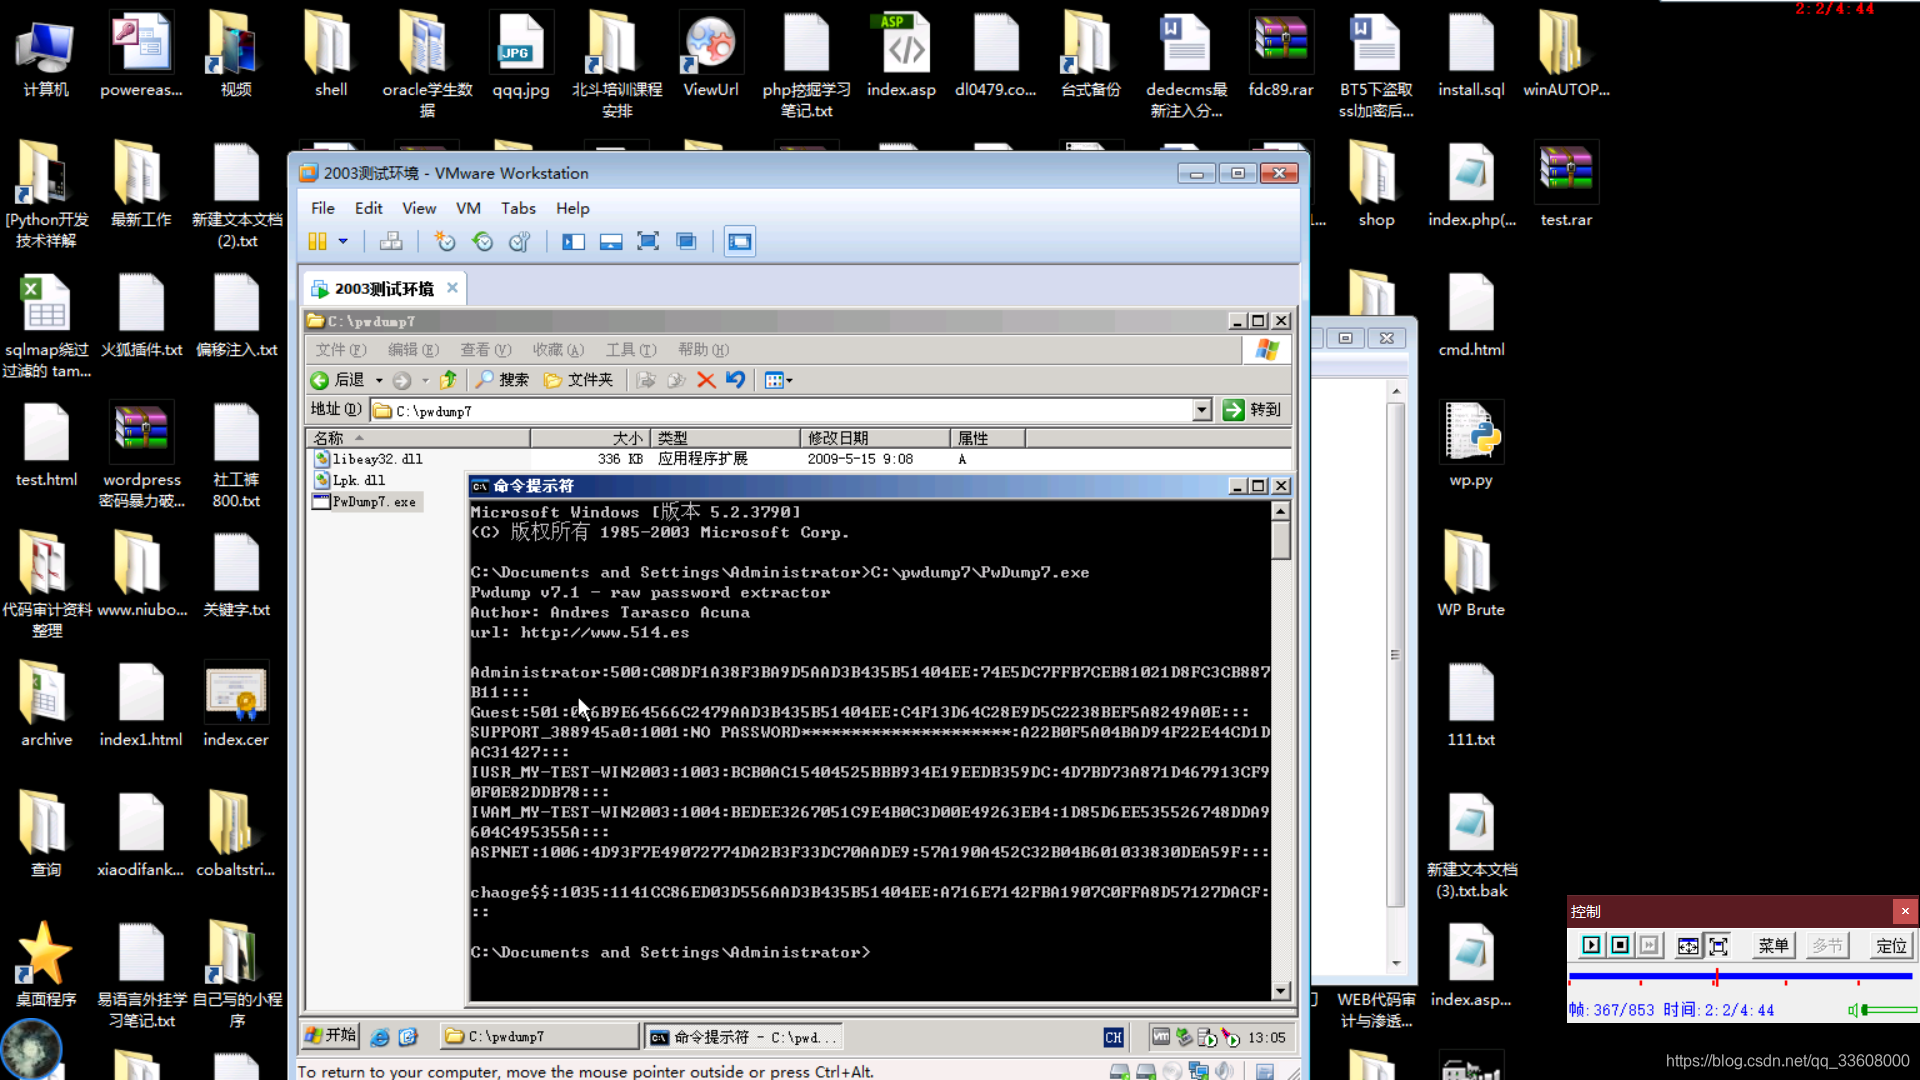Click the VMware suspend (pause) button

pyautogui.click(x=317, y=242)
